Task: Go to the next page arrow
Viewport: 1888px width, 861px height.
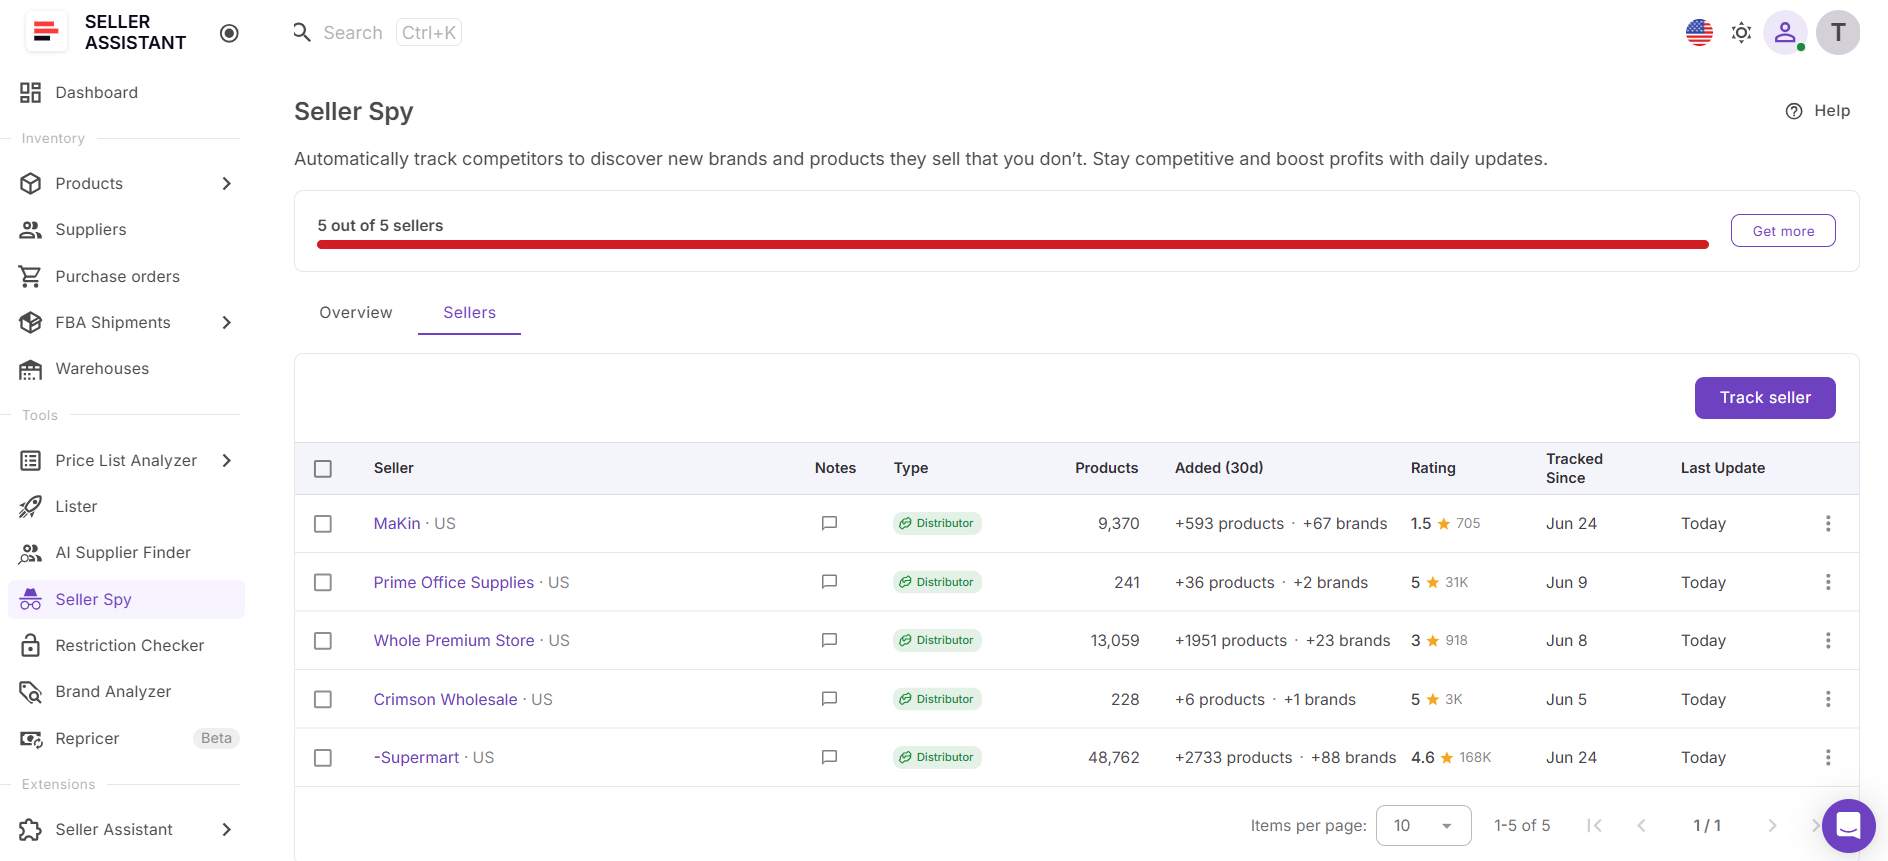Action: tap(1772, 825)
